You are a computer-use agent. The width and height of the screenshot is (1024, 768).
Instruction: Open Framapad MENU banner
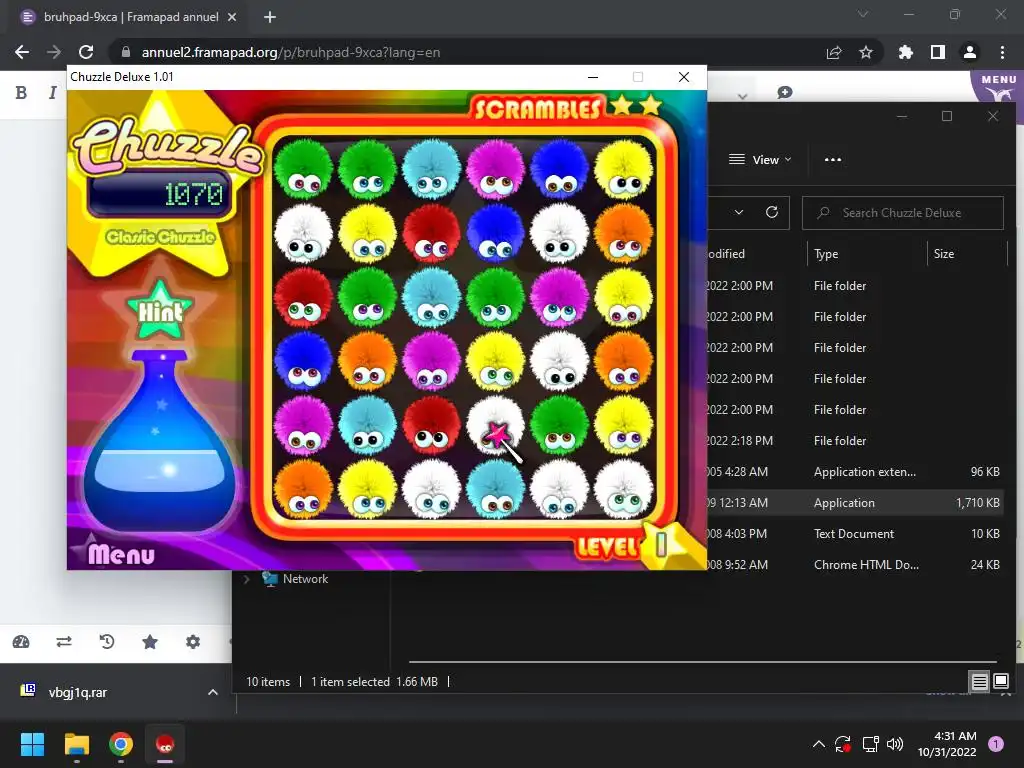[x=998, y=86]
